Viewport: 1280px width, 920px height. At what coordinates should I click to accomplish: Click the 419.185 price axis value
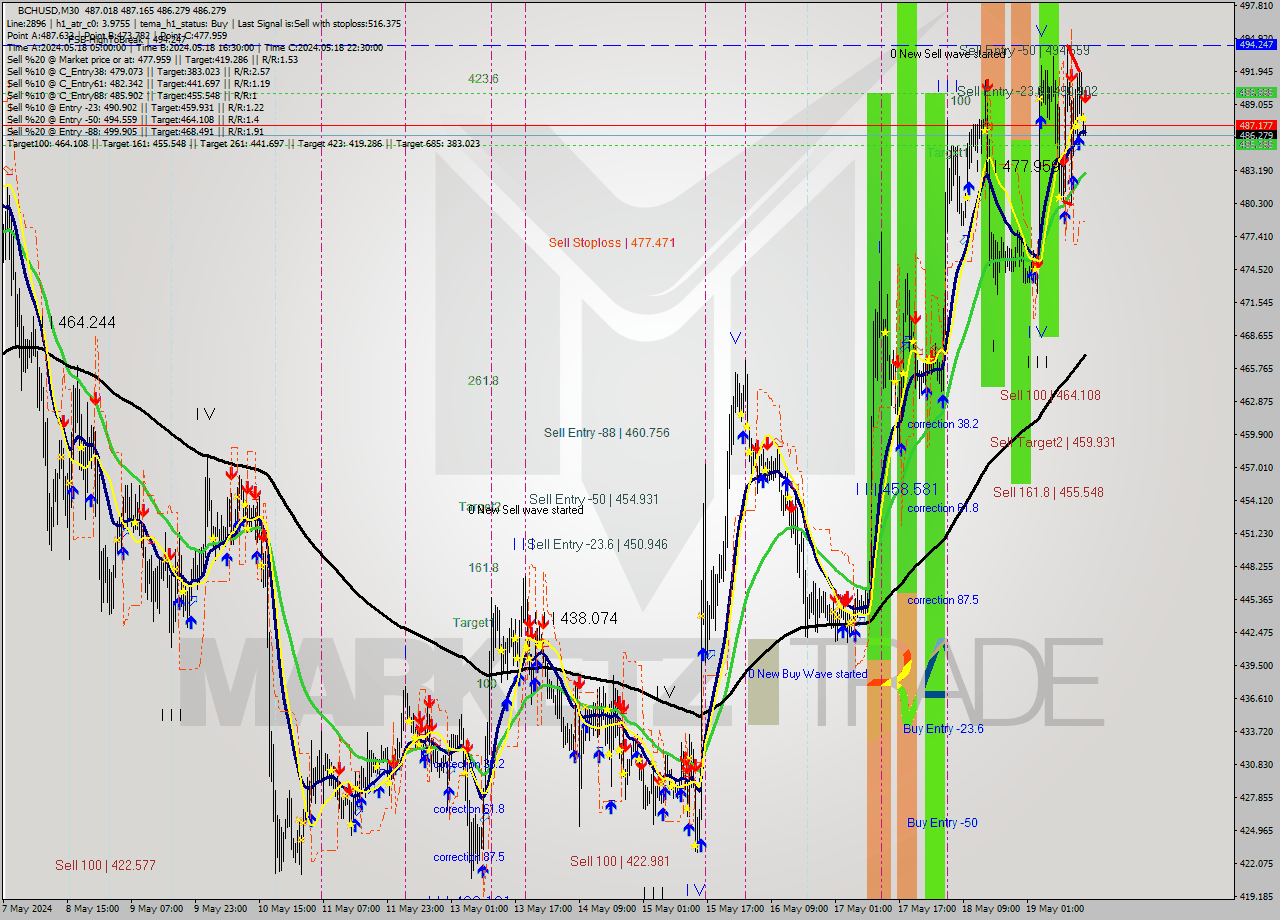tap(1256, 896)
